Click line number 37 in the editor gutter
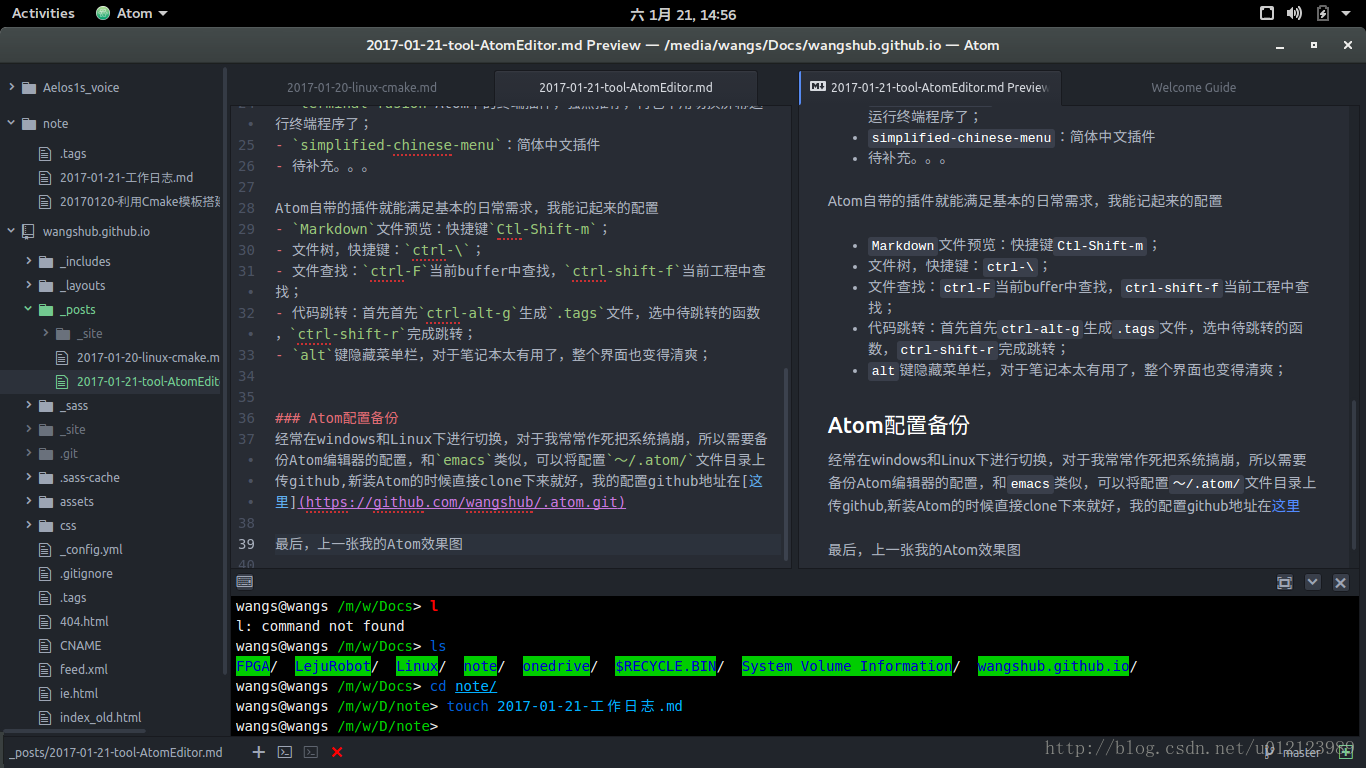The width and height of the screenshot is (1366, 768). pos(247,439)
